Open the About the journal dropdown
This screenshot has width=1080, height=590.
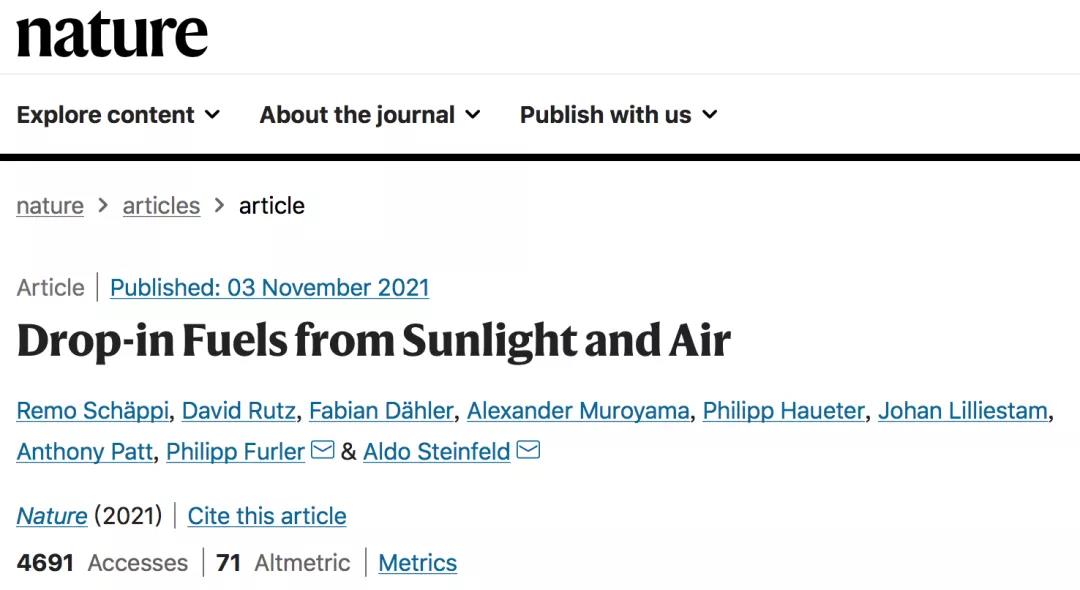[x=370, y=115]
